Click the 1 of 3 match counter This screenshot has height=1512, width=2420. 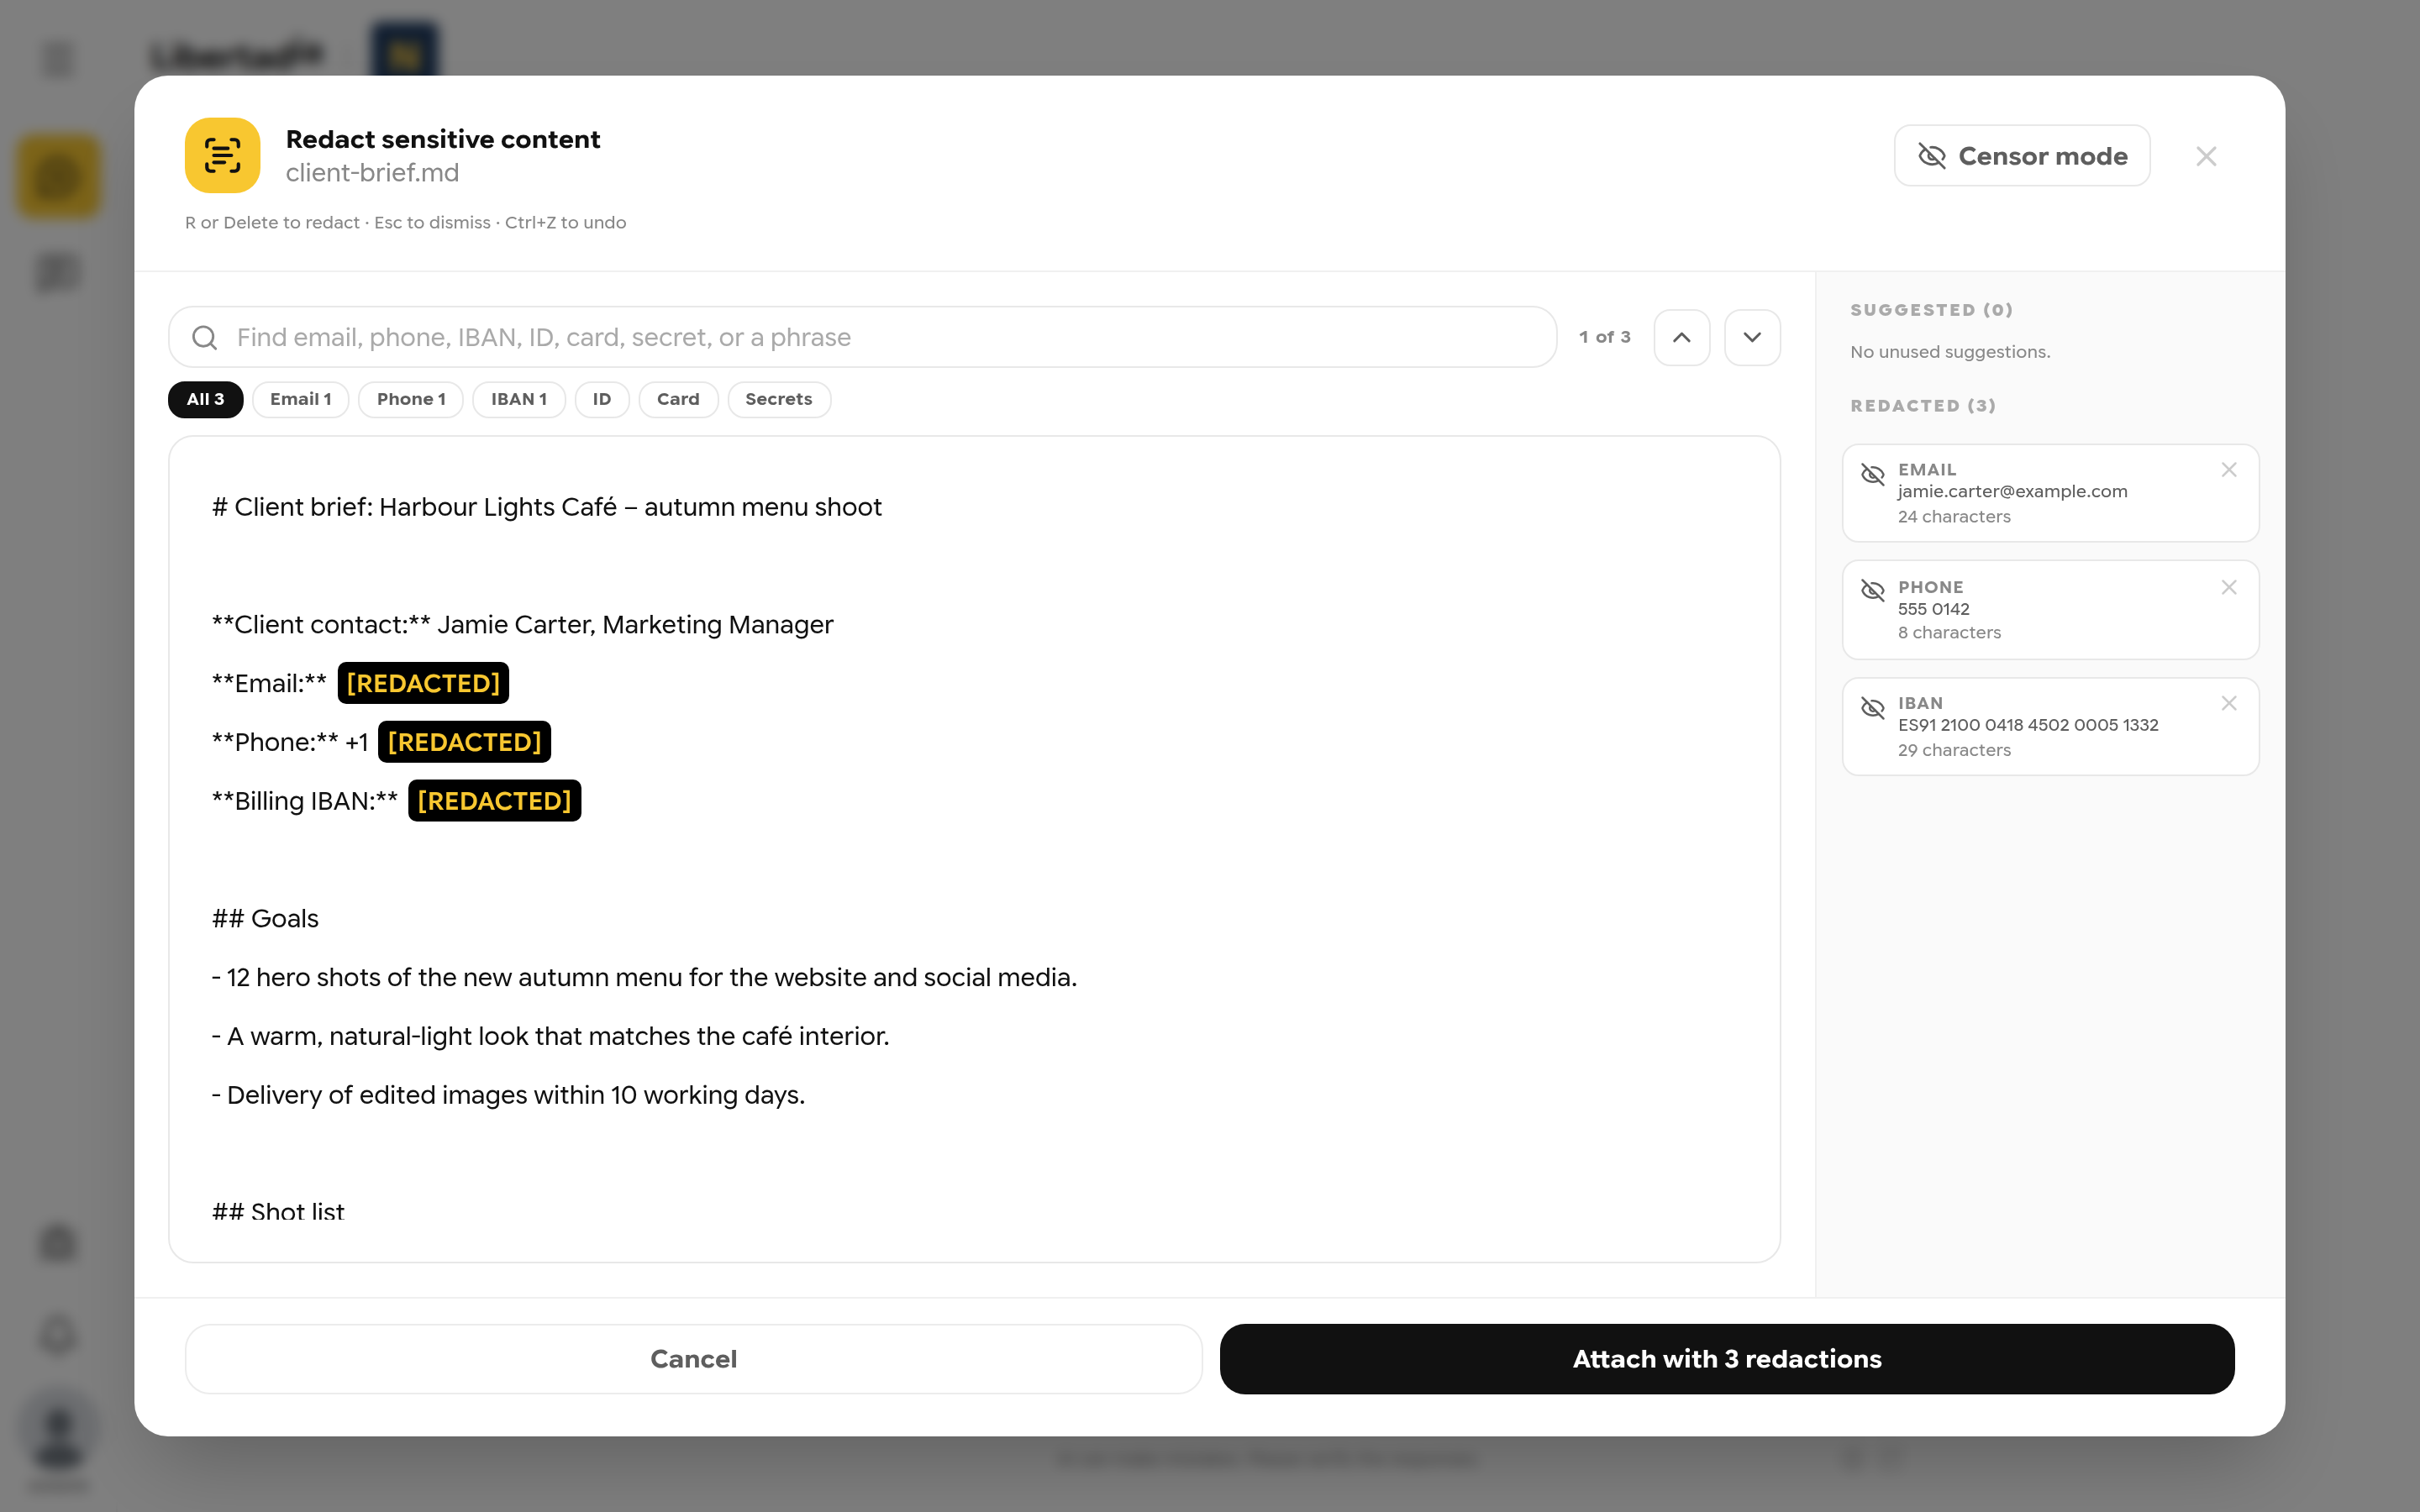(x=1604, y=337)
